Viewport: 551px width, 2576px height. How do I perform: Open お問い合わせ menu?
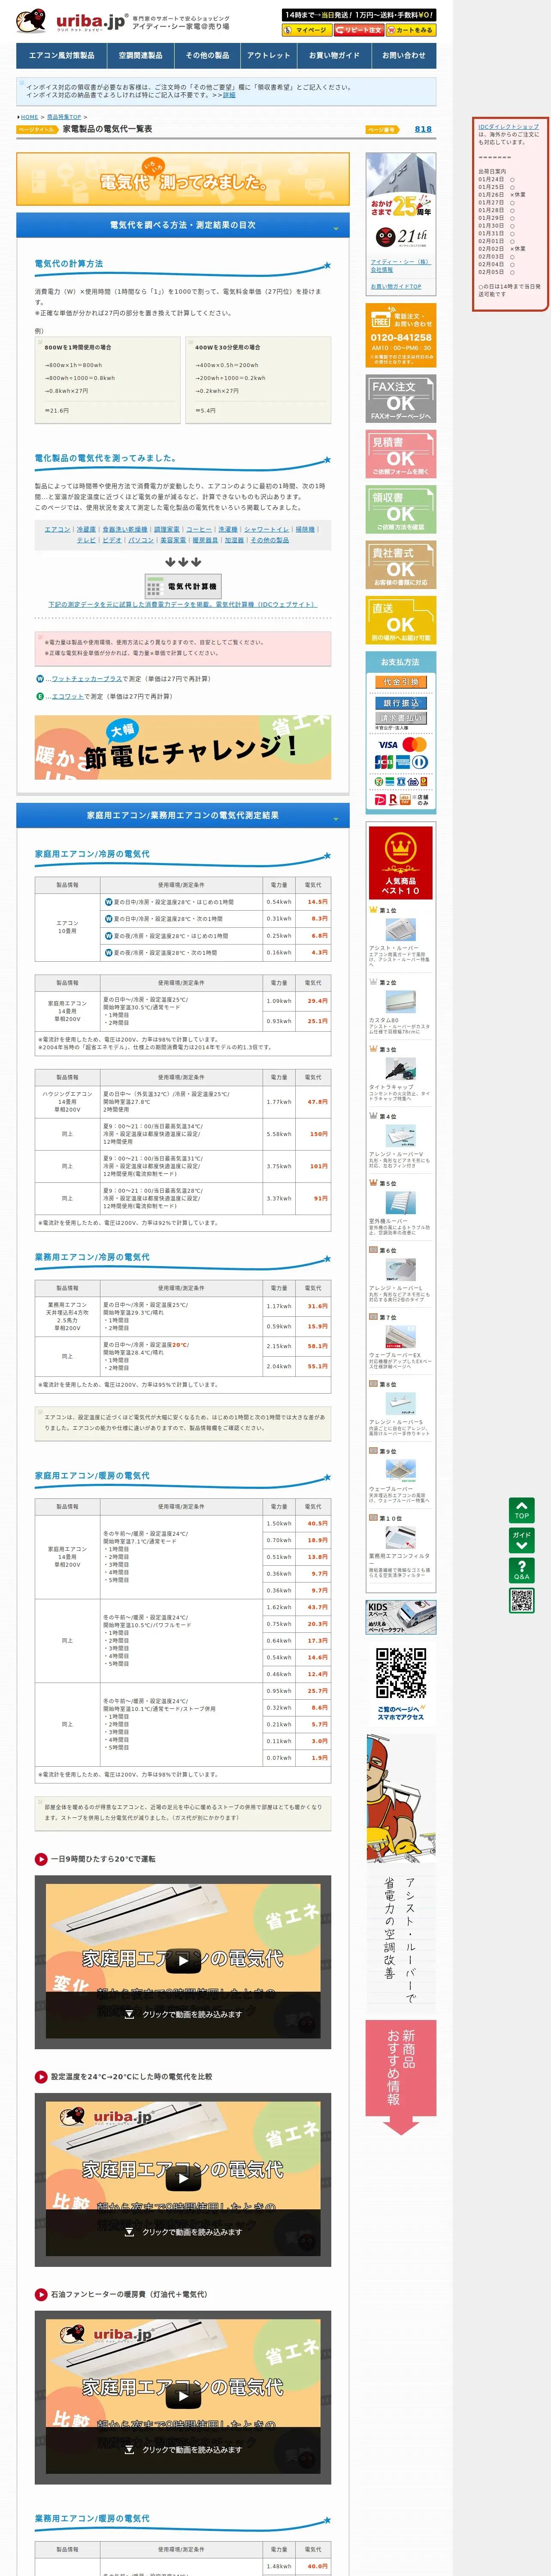(x=403, y=56)
